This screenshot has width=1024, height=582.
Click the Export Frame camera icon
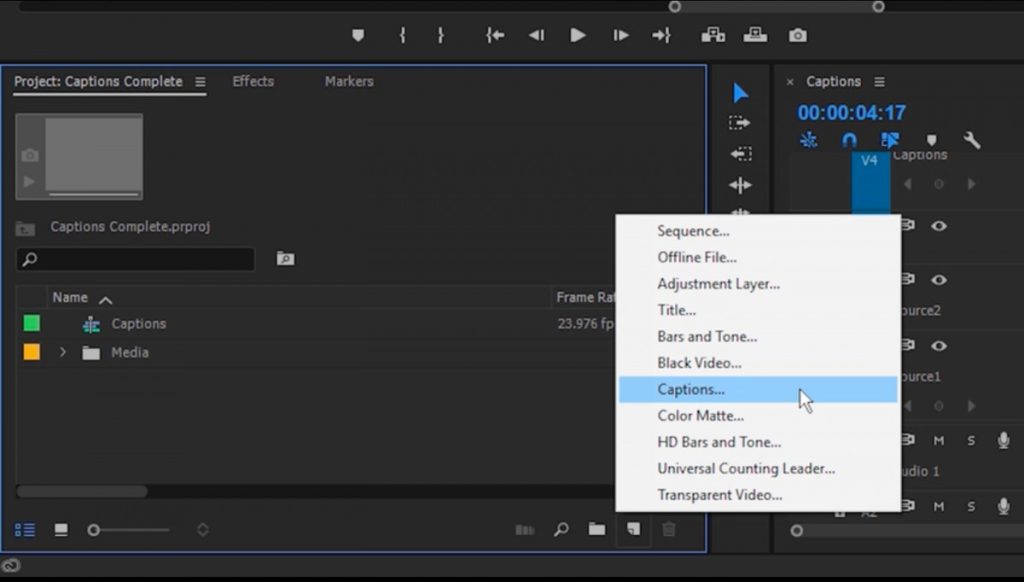point(797,35)
